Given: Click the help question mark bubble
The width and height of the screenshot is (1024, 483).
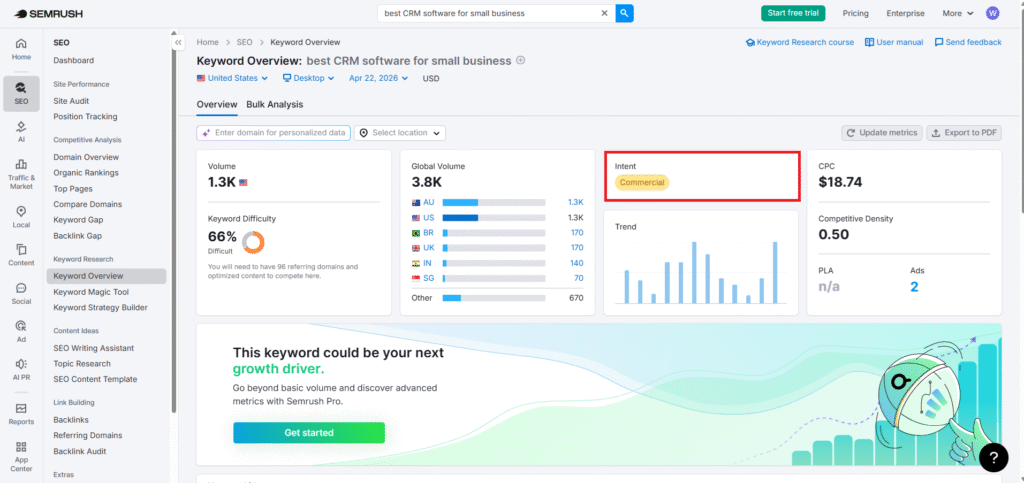Looking at the screenshot, I should [x=993, y=457].
